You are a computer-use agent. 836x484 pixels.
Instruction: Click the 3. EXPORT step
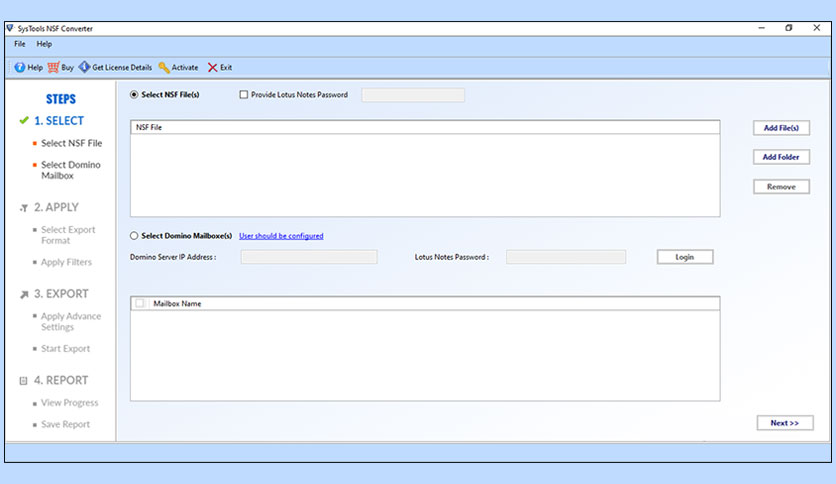61,294
